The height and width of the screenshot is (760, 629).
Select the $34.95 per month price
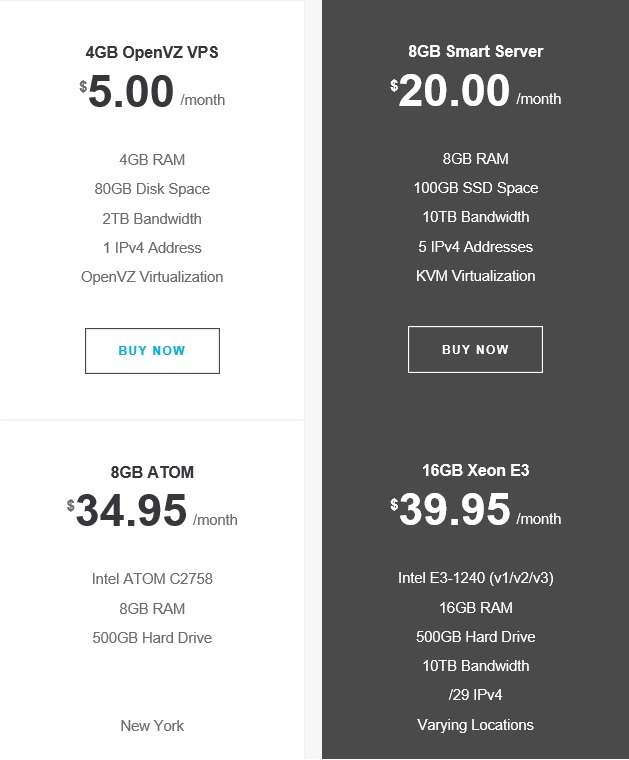[131, 512]
